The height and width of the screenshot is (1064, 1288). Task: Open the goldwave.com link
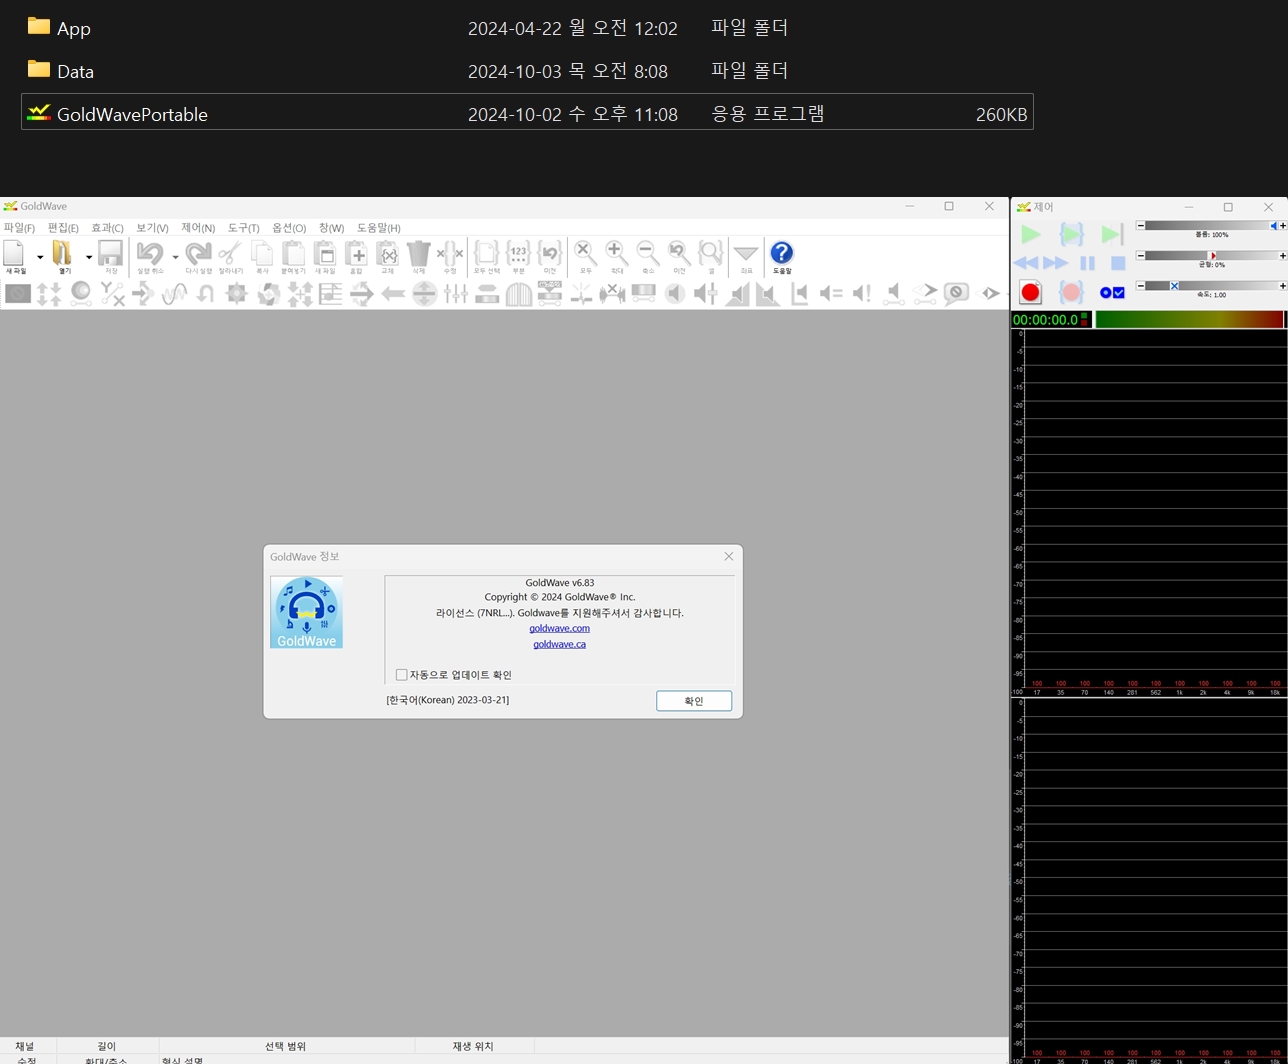(560, 628)
